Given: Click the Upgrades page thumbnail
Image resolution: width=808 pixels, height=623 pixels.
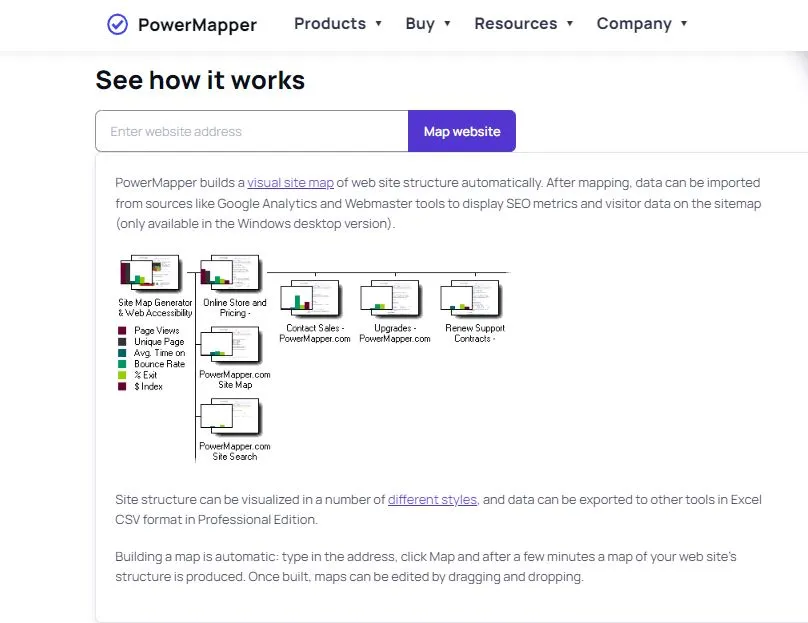Looking at the screenshot, I should [391, 298].
